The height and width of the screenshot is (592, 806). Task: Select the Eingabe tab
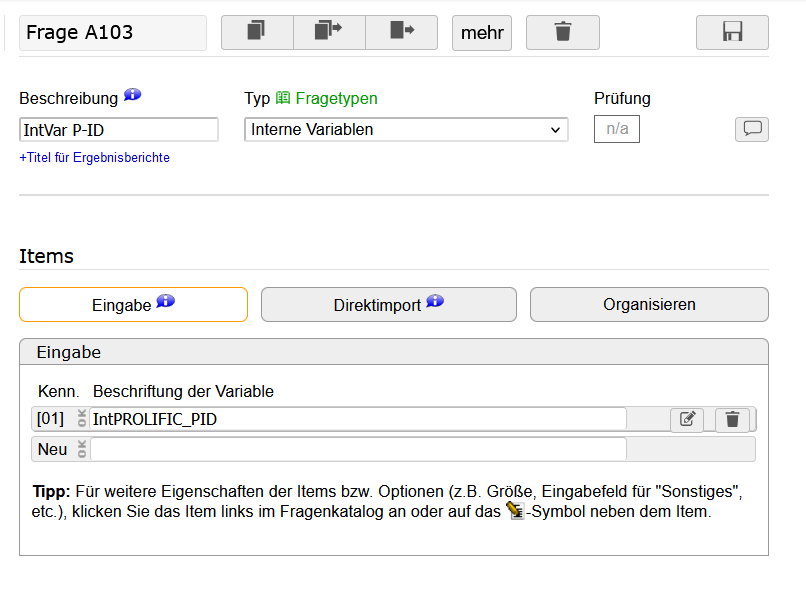pos(134,305)
